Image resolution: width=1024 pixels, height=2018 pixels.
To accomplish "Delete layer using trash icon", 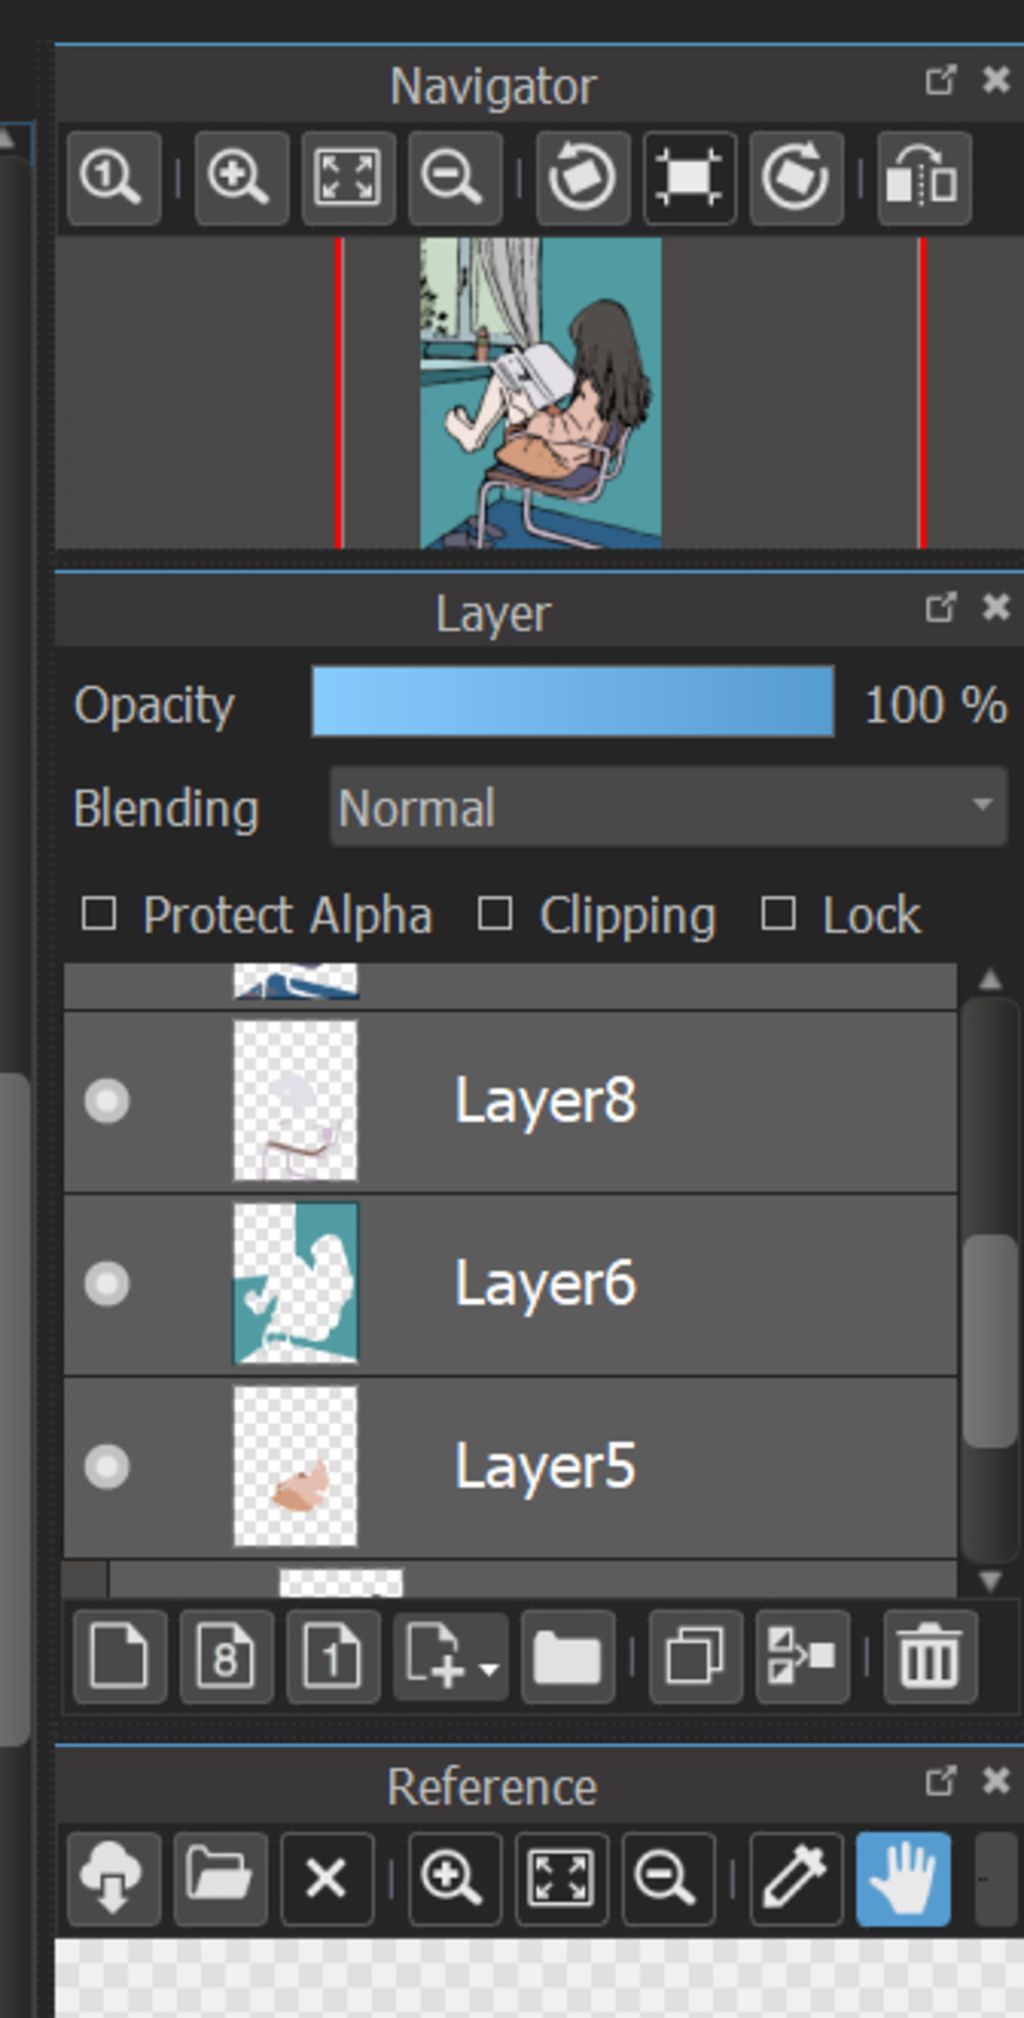I will (x=929, y=1657).
